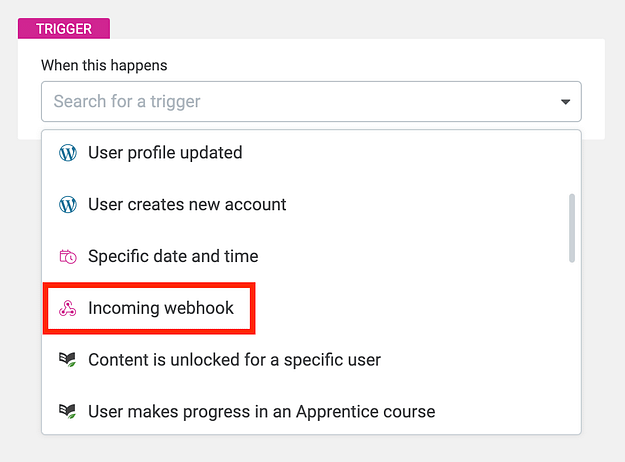This screenshot has height=462, width=625.
Task: Click the calendar clock icon for Specific date and time
Action: pos(68,257)
